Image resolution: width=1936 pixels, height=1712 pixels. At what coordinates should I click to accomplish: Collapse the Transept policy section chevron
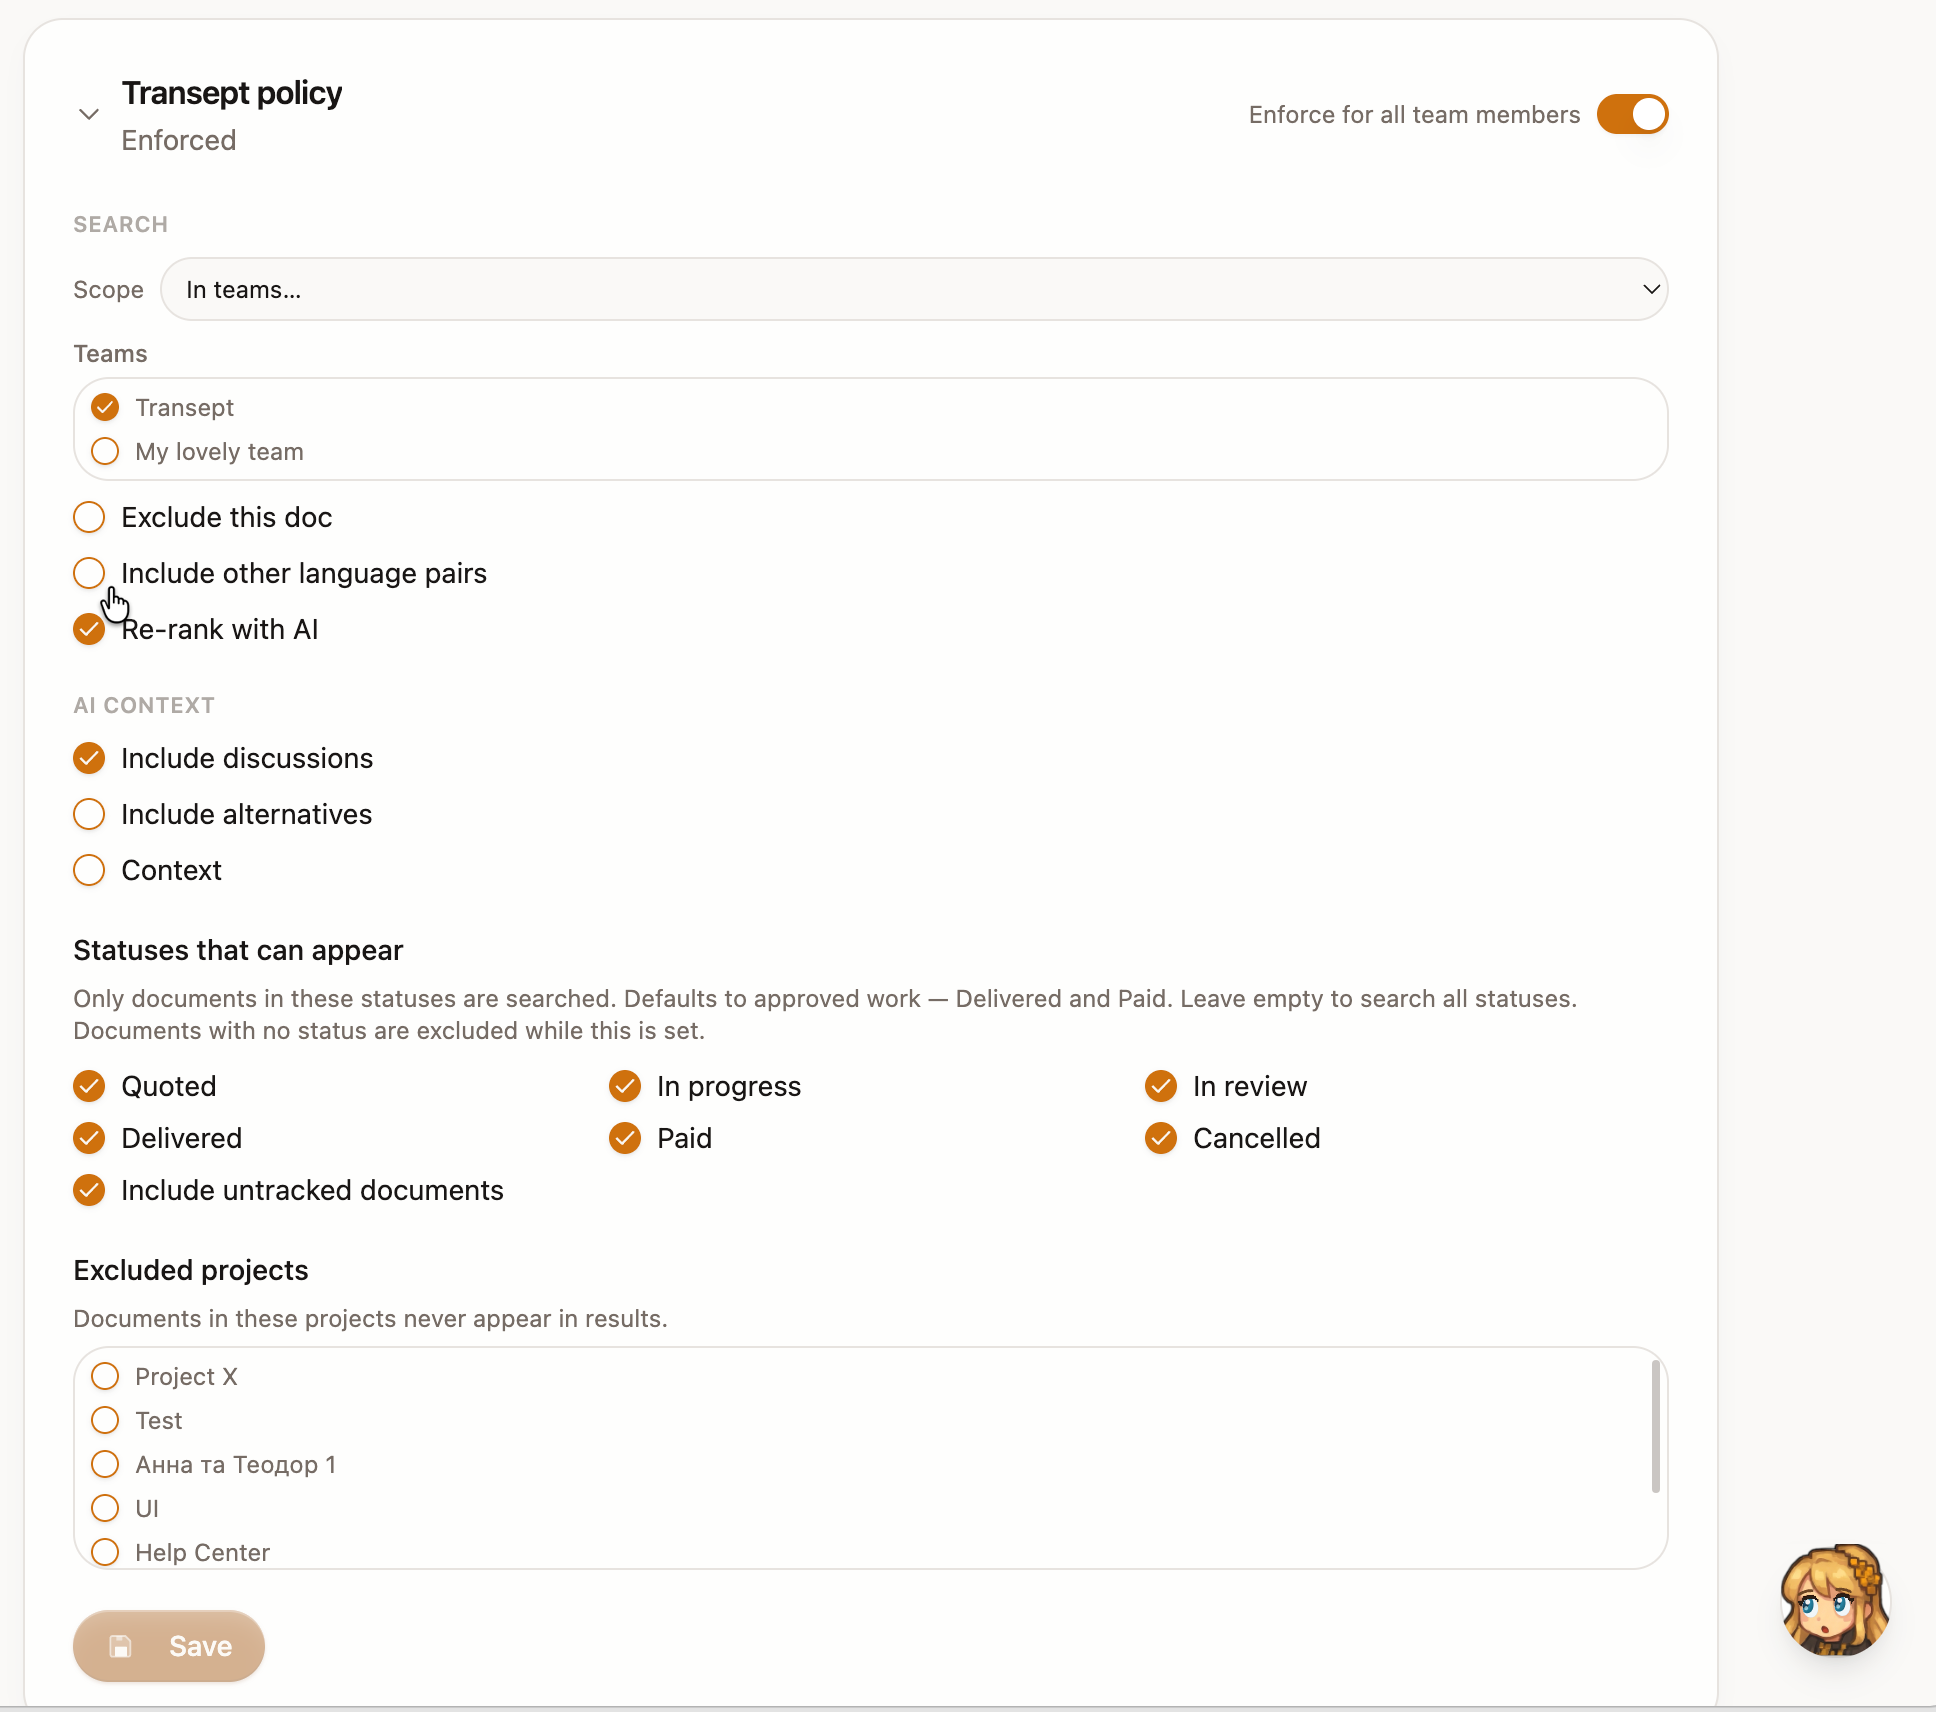click(89, 114)
